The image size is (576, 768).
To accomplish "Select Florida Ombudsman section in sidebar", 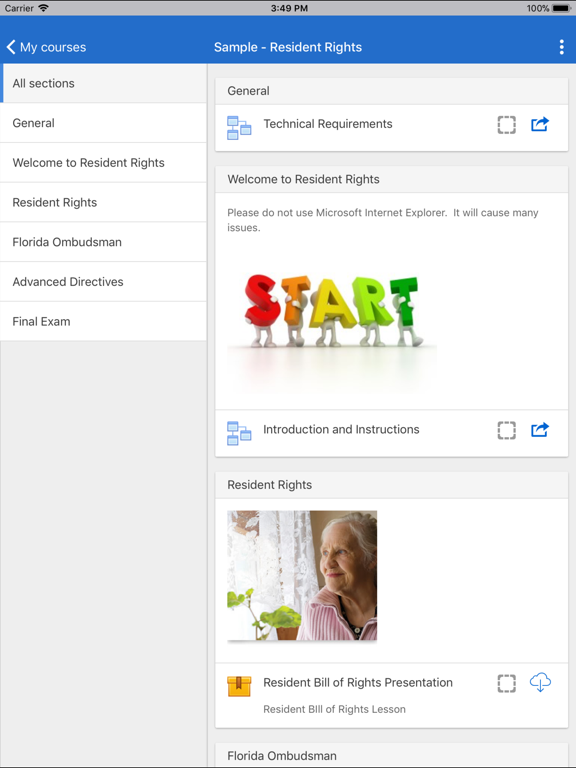I will pos(103,242).
